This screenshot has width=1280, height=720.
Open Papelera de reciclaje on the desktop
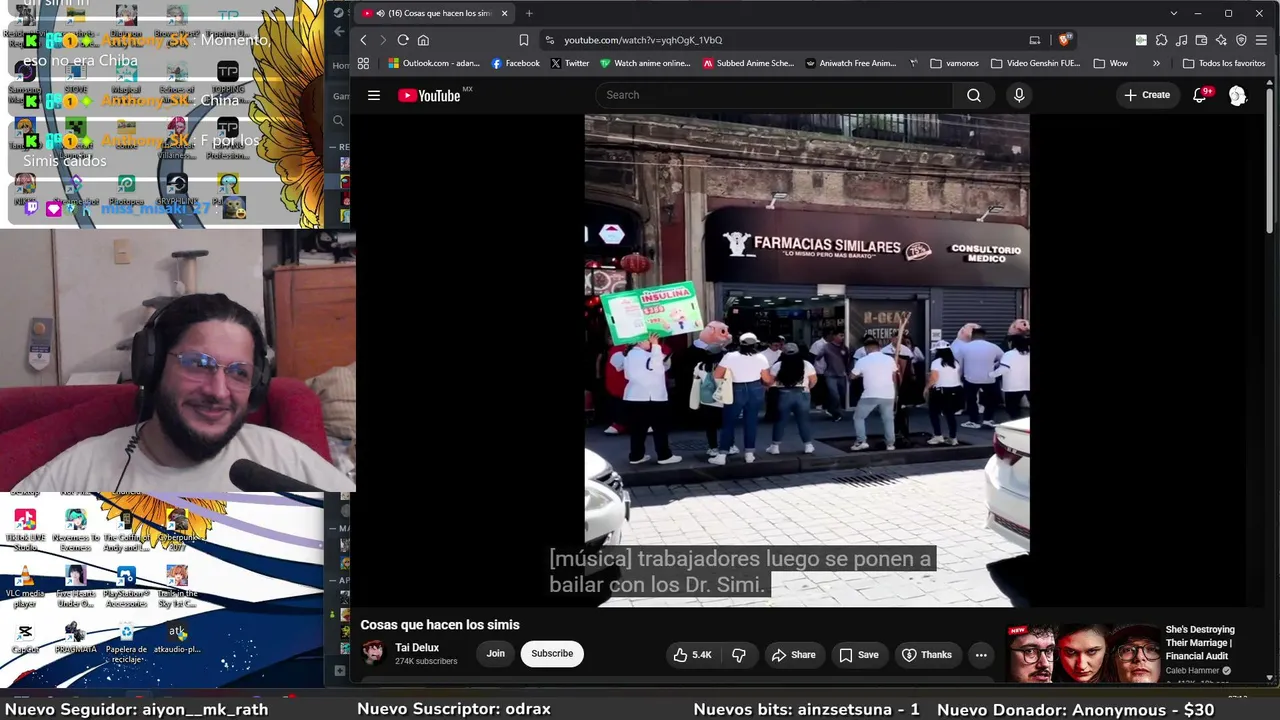[x=126, y=641]
